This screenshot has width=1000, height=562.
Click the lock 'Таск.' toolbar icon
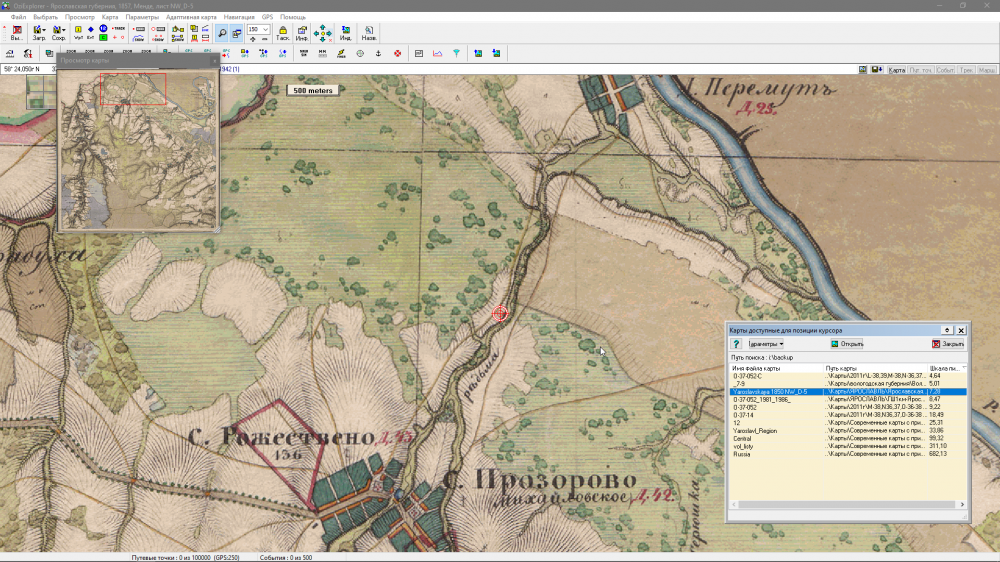[x=283, y=33]
